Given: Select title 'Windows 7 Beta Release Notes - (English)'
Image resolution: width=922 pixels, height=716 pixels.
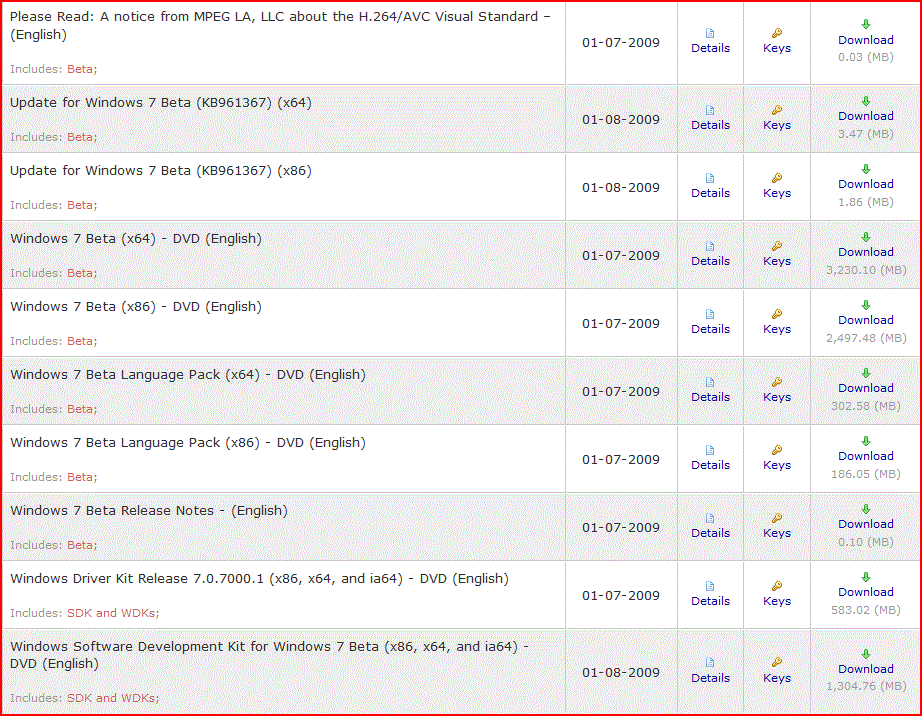Looking at the screenshot, I should click(x=149, y=511).
